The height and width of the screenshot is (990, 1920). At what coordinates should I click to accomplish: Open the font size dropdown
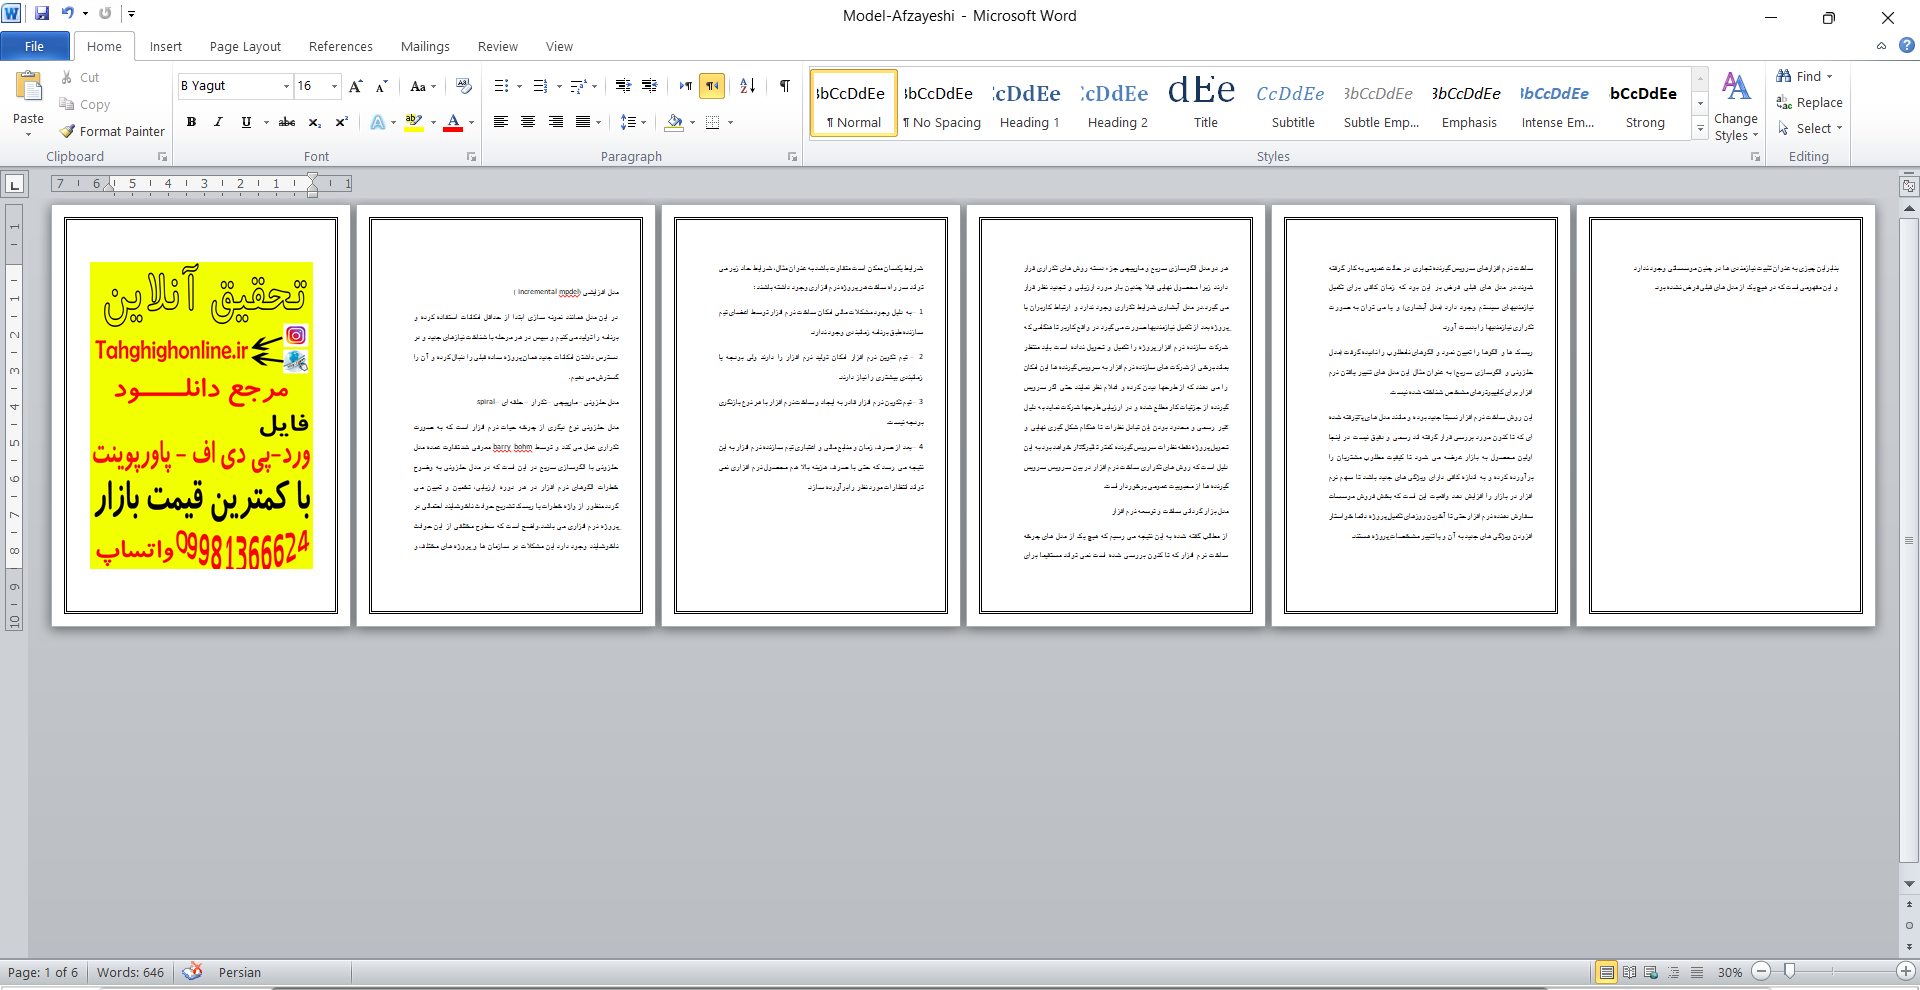pyautogui.click(x=335, y=86)
